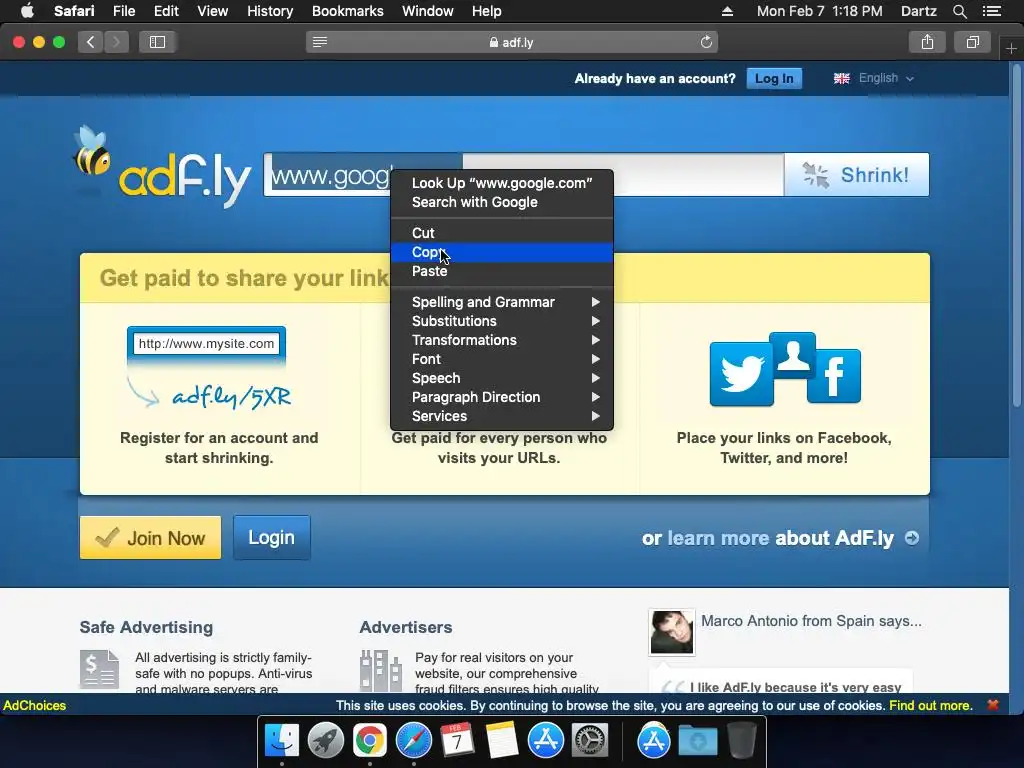Viewport: 1024px width, 768px height.
Task: Expand the Services submenu
Action: coord(502,415)
